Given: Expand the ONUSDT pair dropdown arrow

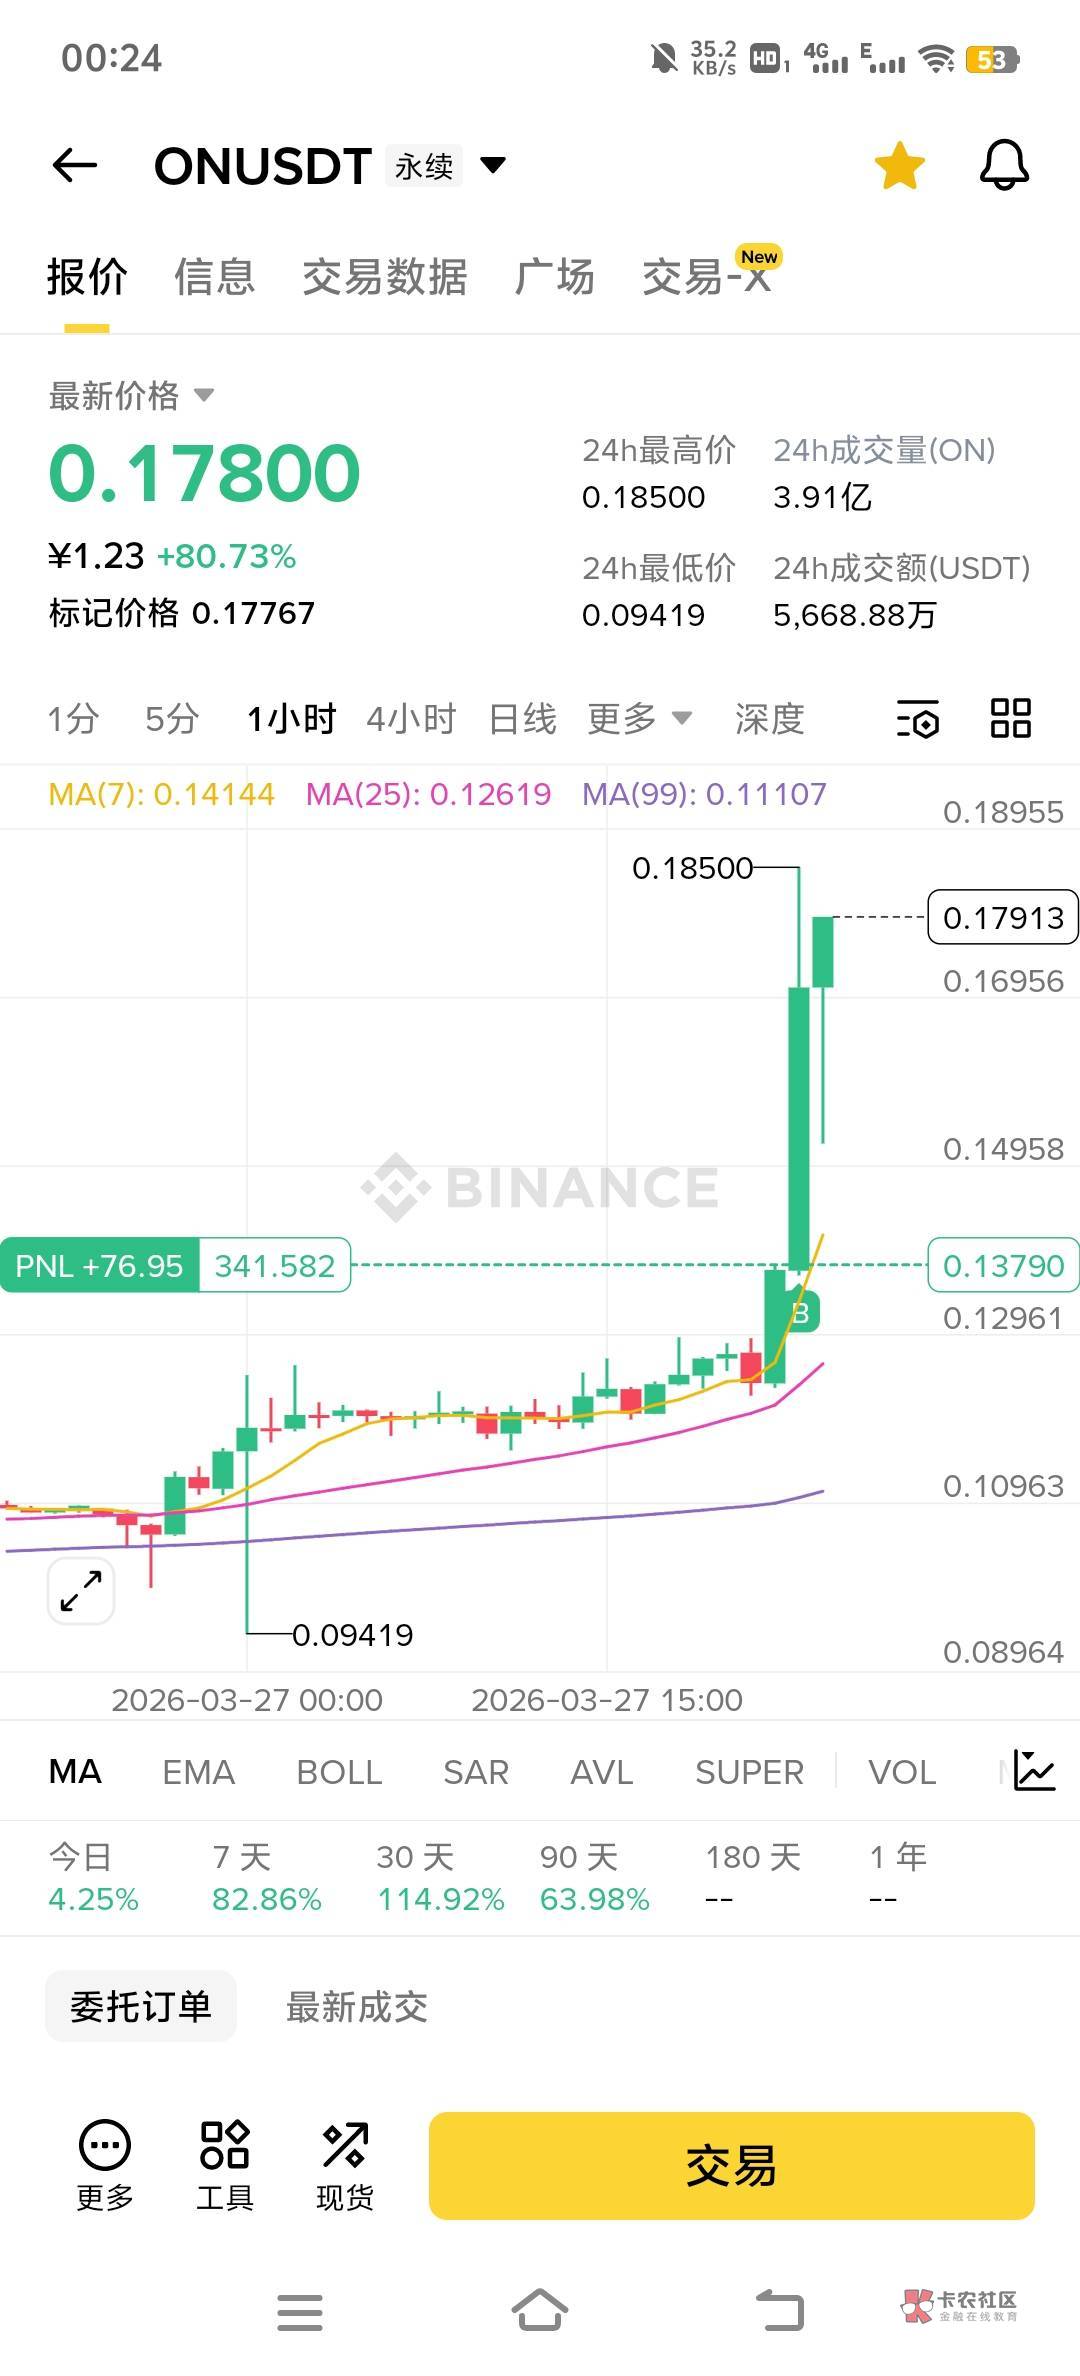Looking at the screenshot, I should pos(493,165).
